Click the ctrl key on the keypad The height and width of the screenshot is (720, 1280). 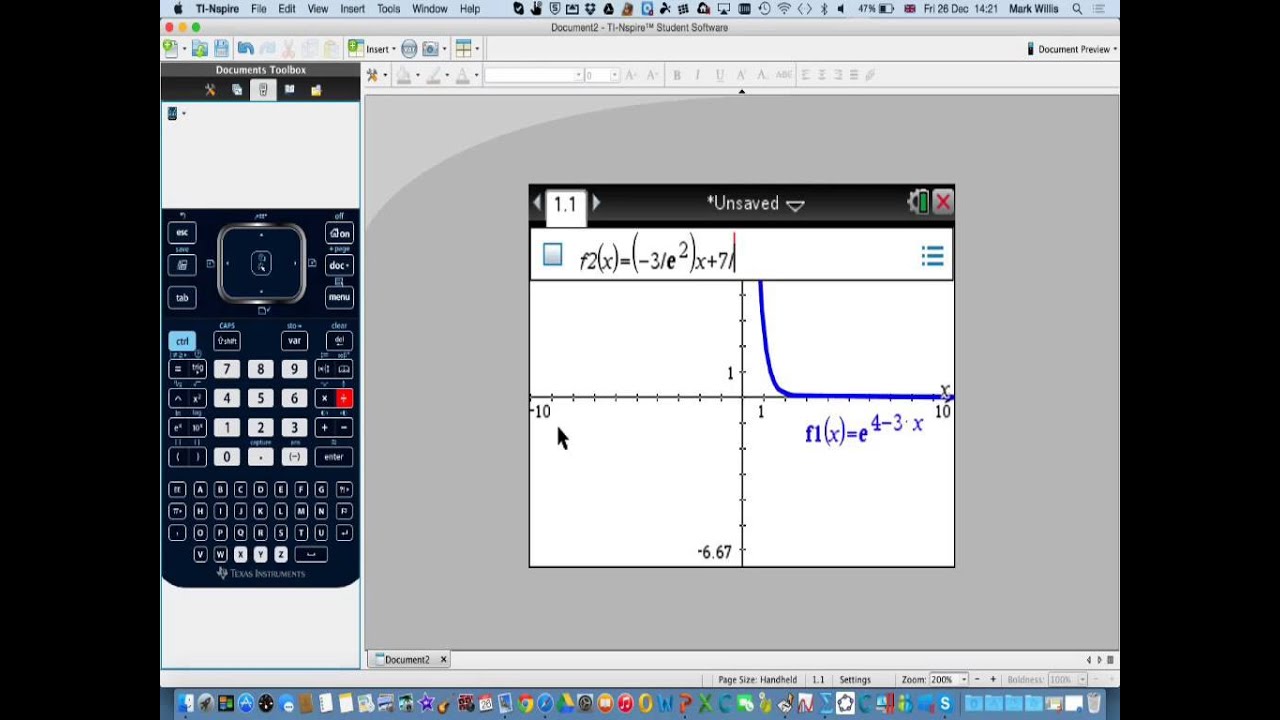click(182, 341)
